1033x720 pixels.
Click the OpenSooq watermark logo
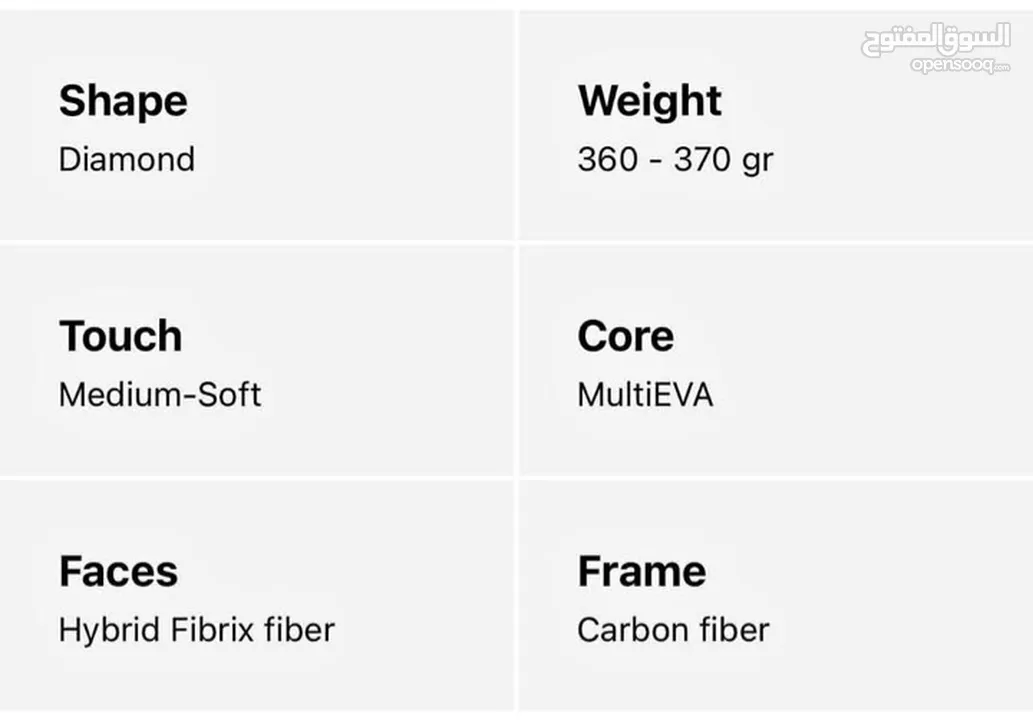click(x=935, y=48)
